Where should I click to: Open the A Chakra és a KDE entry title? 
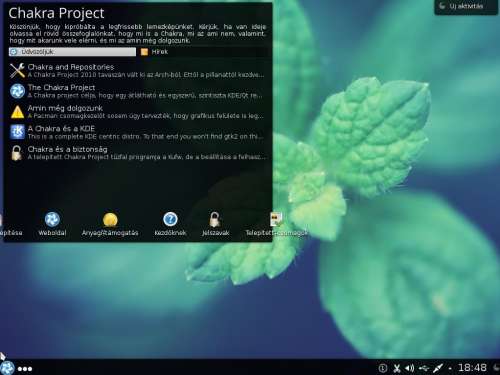click(61, 129)
